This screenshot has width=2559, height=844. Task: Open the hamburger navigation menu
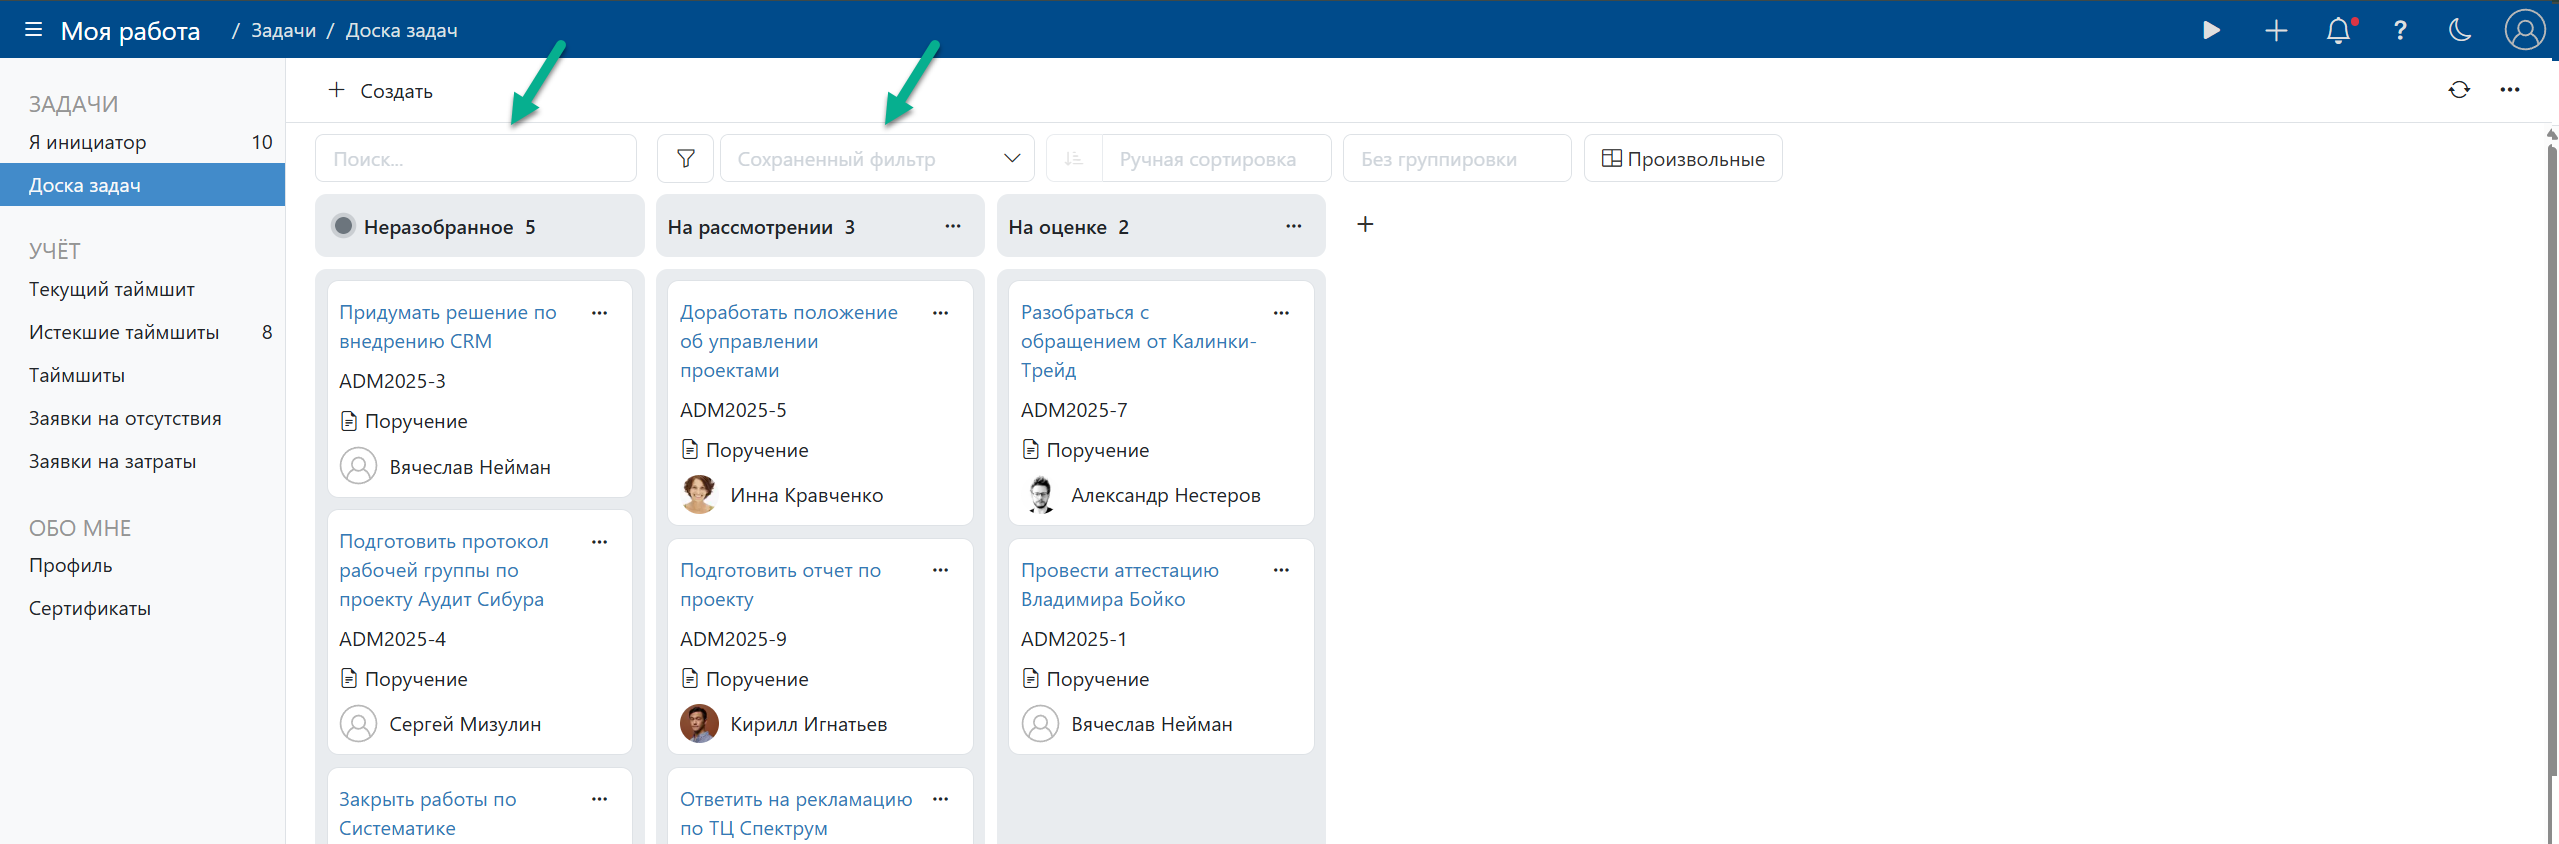[33, 30]
